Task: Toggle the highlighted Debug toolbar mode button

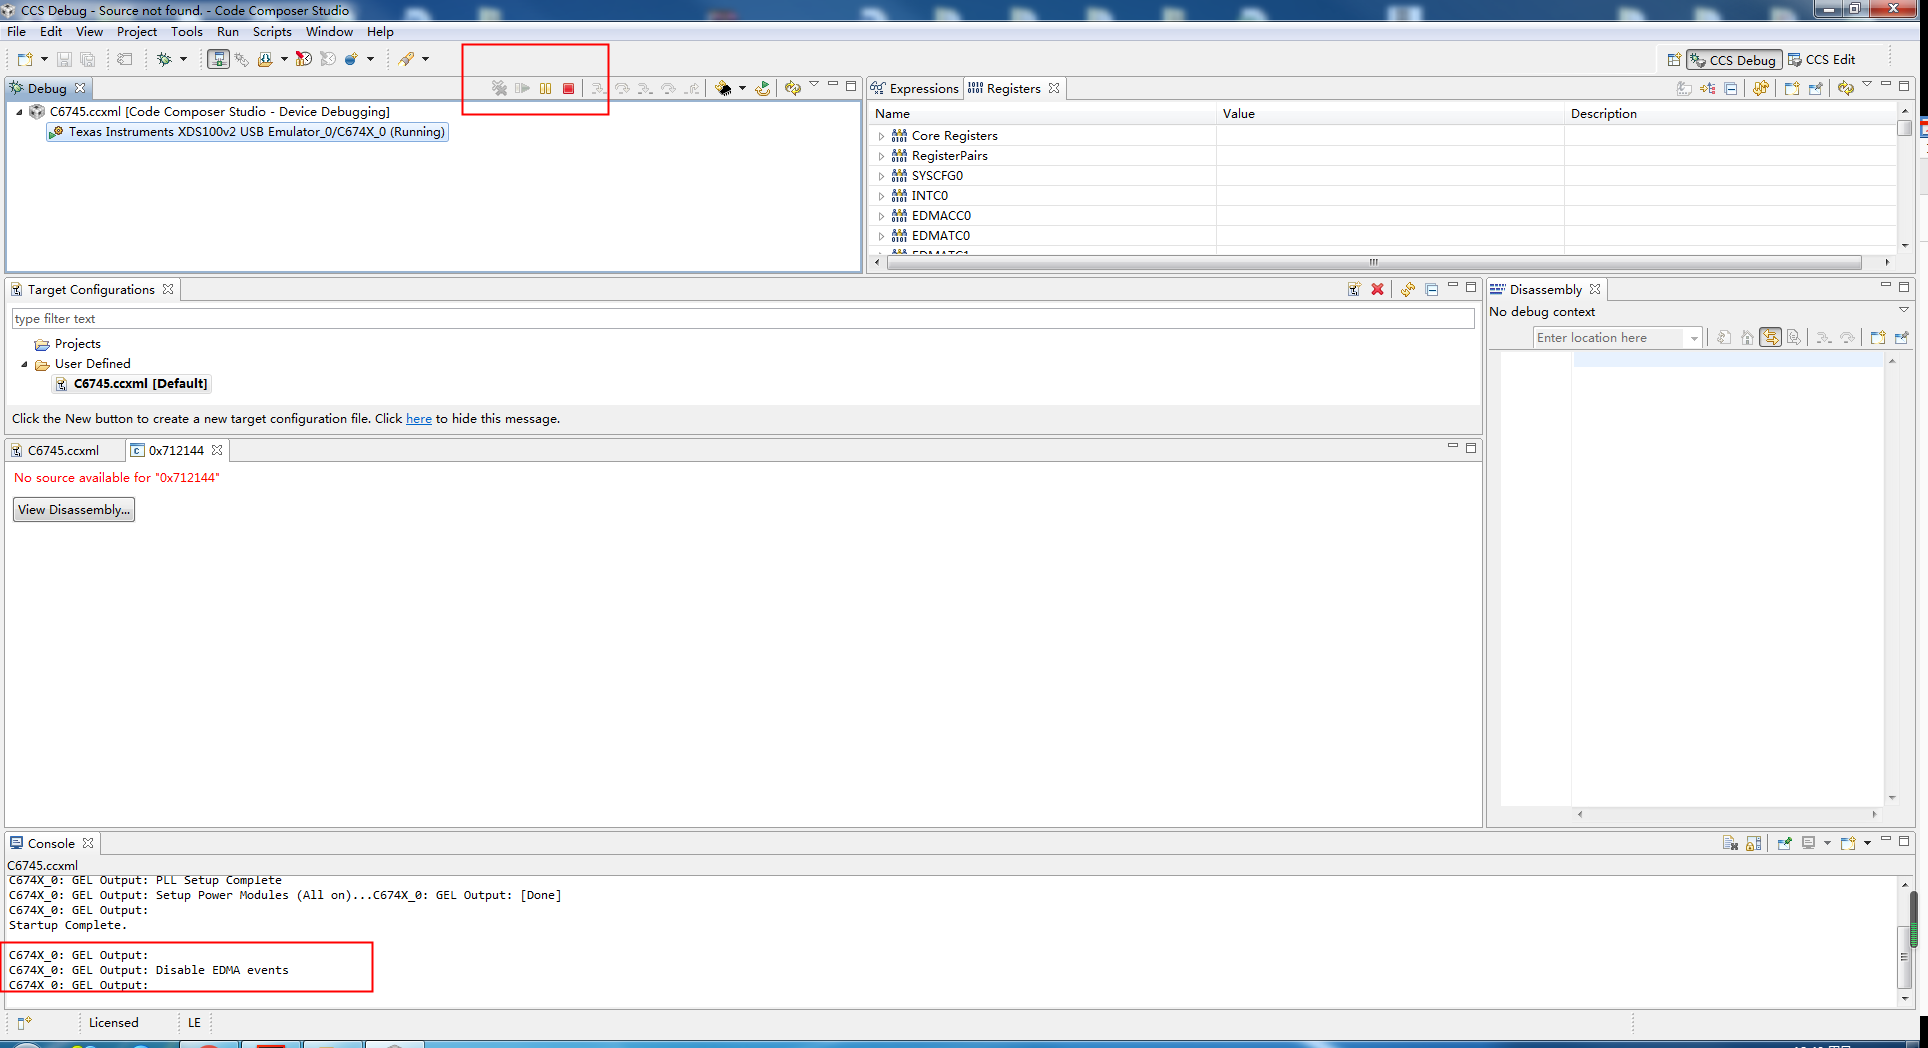Action: [218, 59]
